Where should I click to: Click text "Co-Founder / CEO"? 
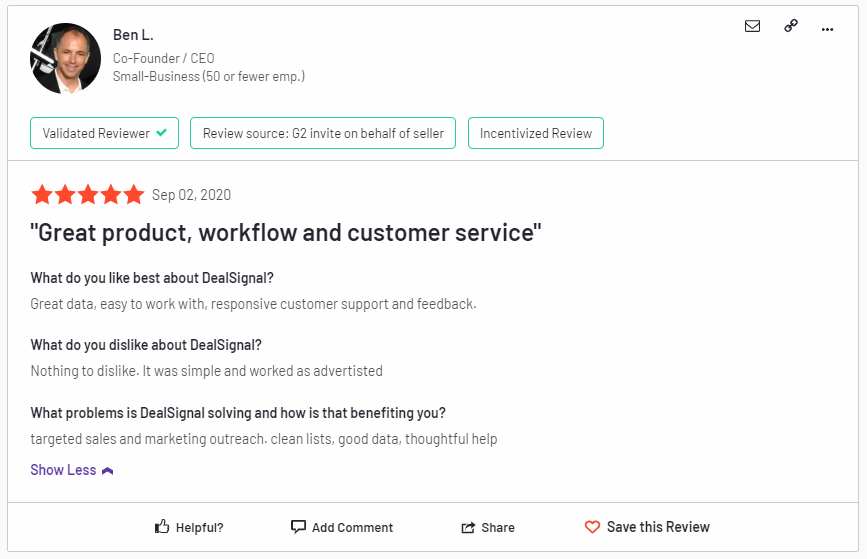click(x=164, y=58)
